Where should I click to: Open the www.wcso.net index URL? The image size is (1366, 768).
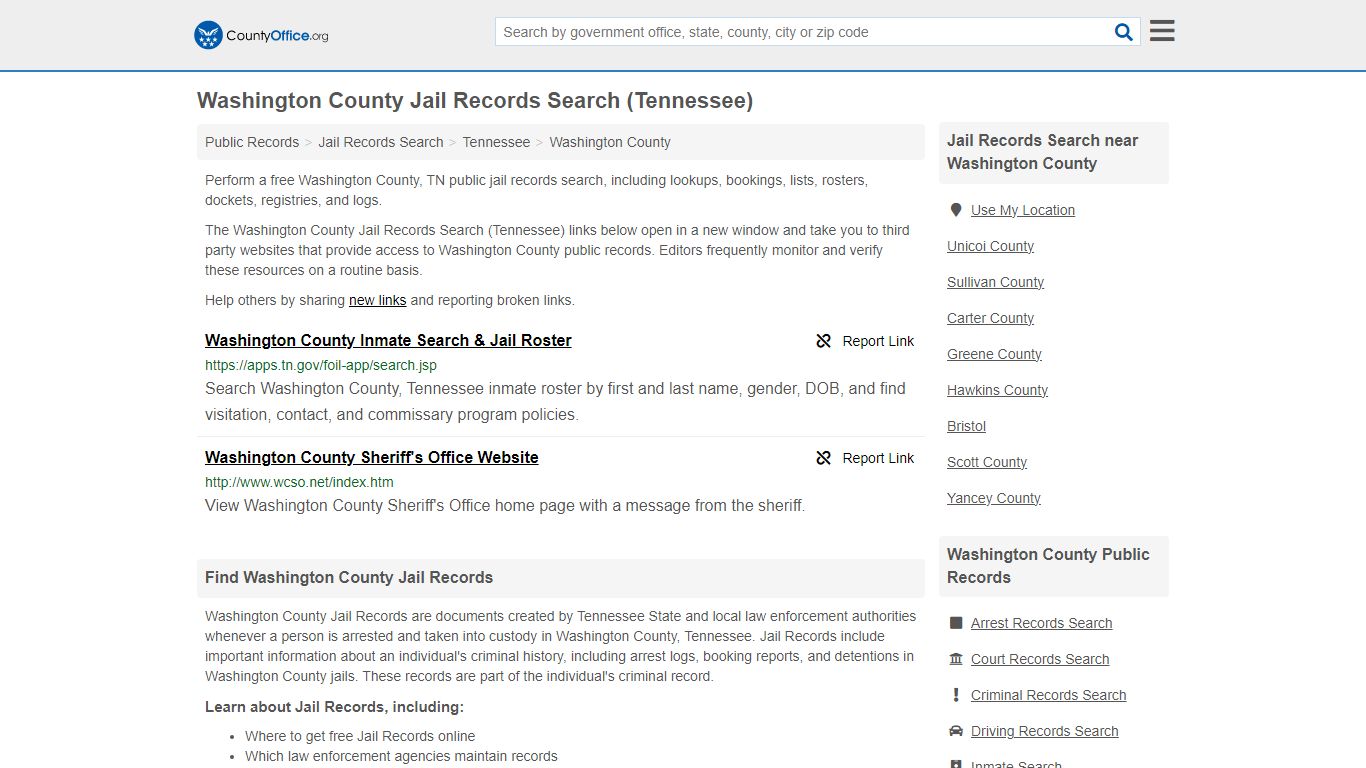pos(299,482)
